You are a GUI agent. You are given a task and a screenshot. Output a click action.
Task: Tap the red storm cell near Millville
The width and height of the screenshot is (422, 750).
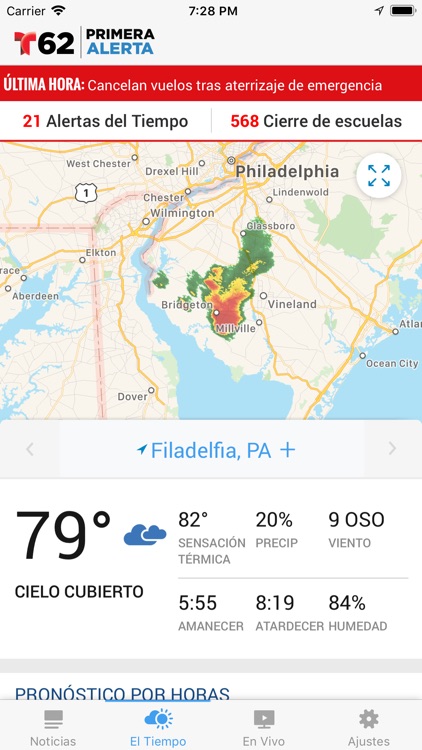click(229, 309)
